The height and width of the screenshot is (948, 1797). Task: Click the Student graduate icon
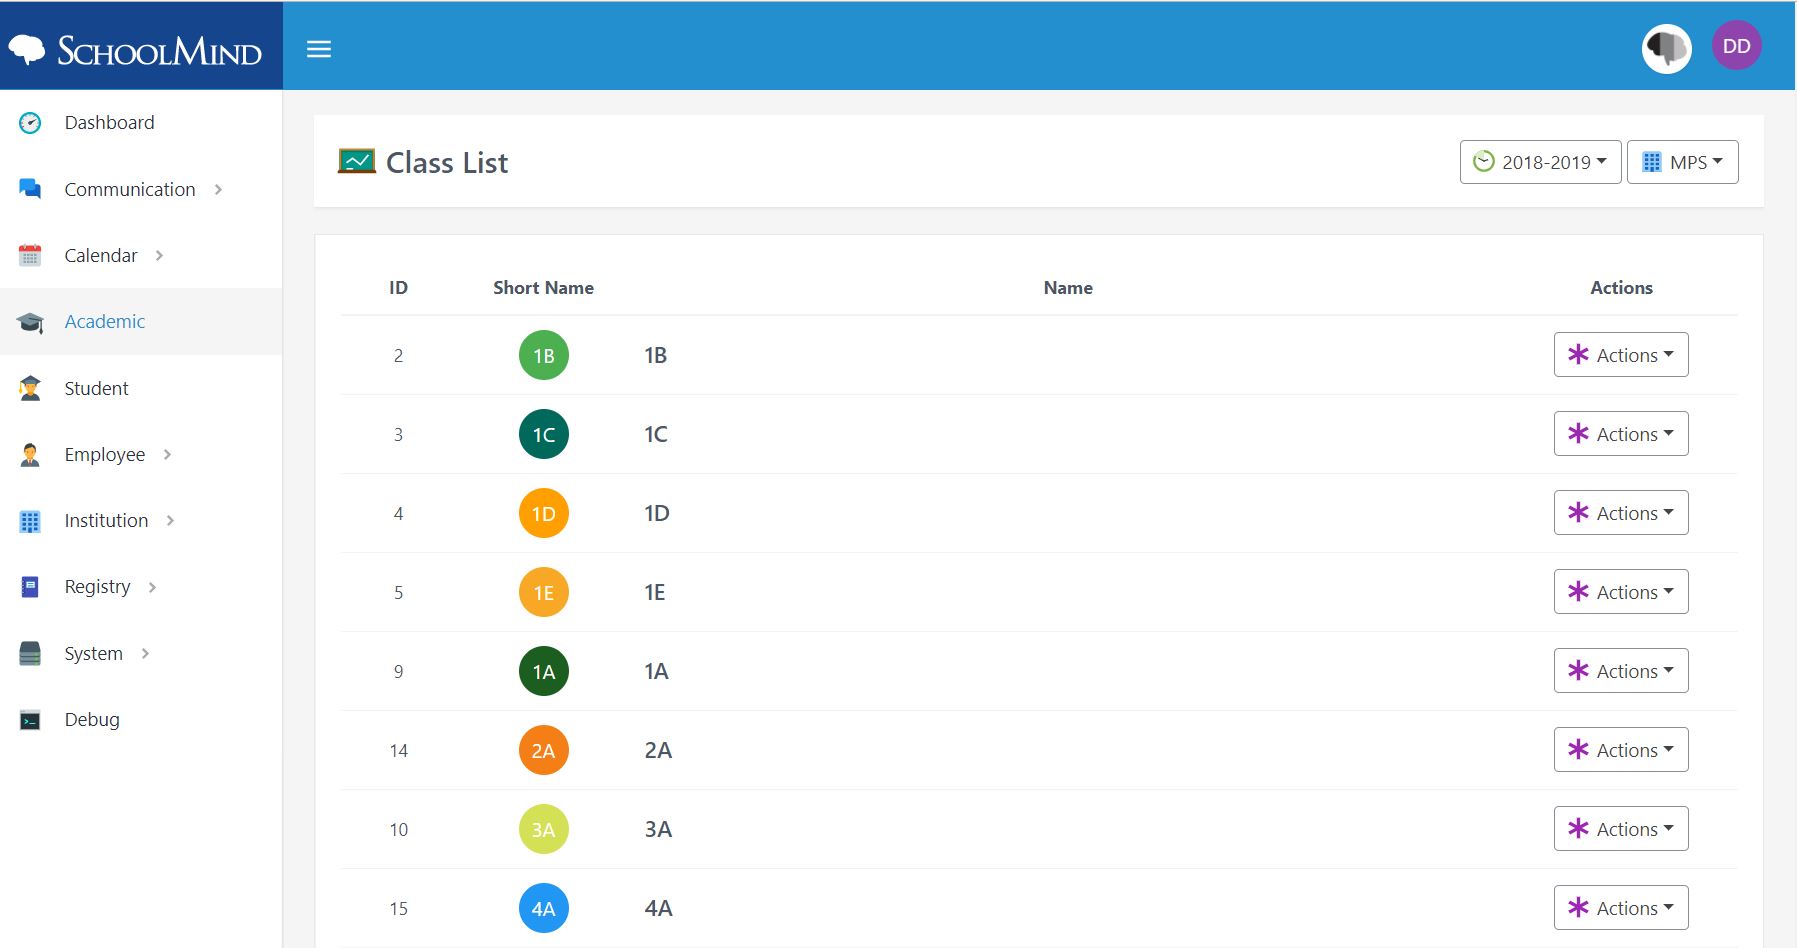30,388
